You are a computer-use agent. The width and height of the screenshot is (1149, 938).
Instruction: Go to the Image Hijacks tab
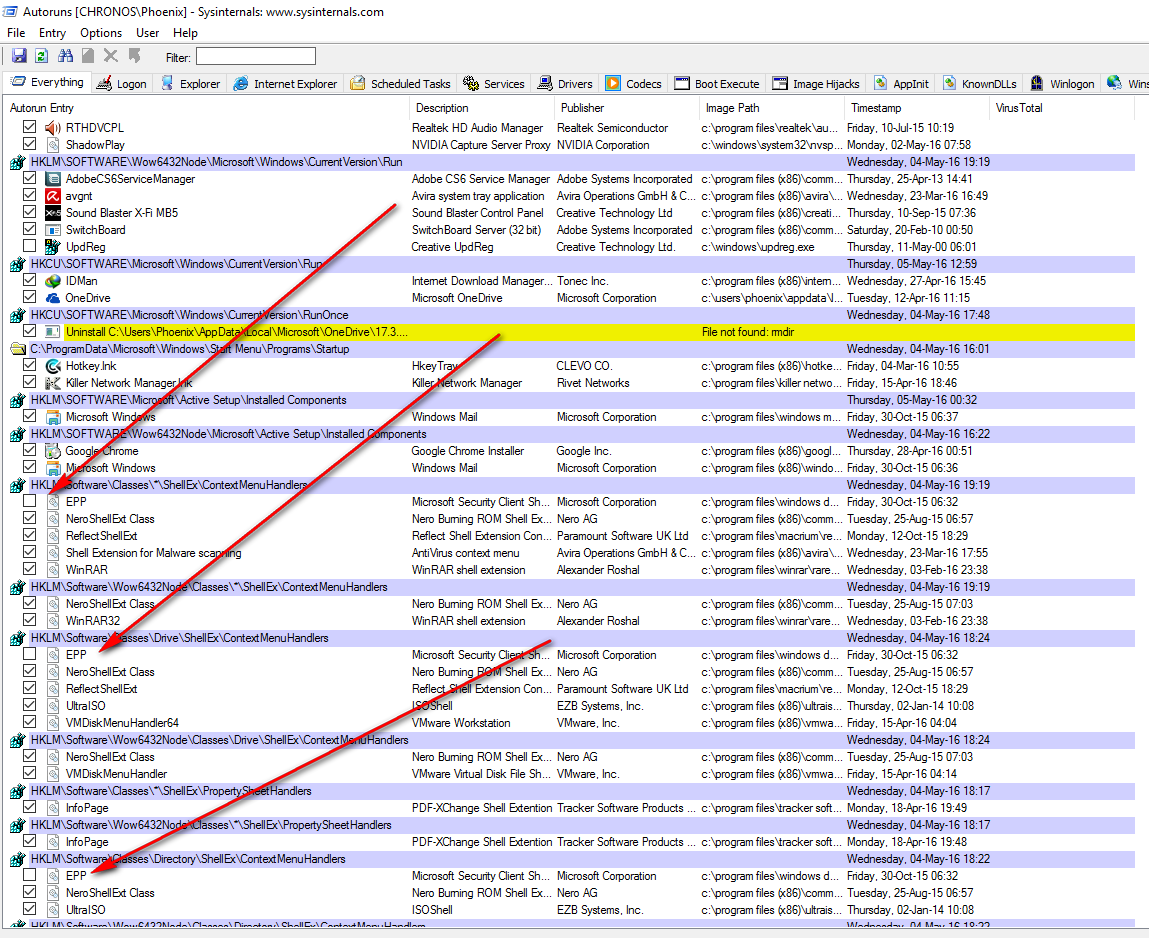click(x=816, y=84)
